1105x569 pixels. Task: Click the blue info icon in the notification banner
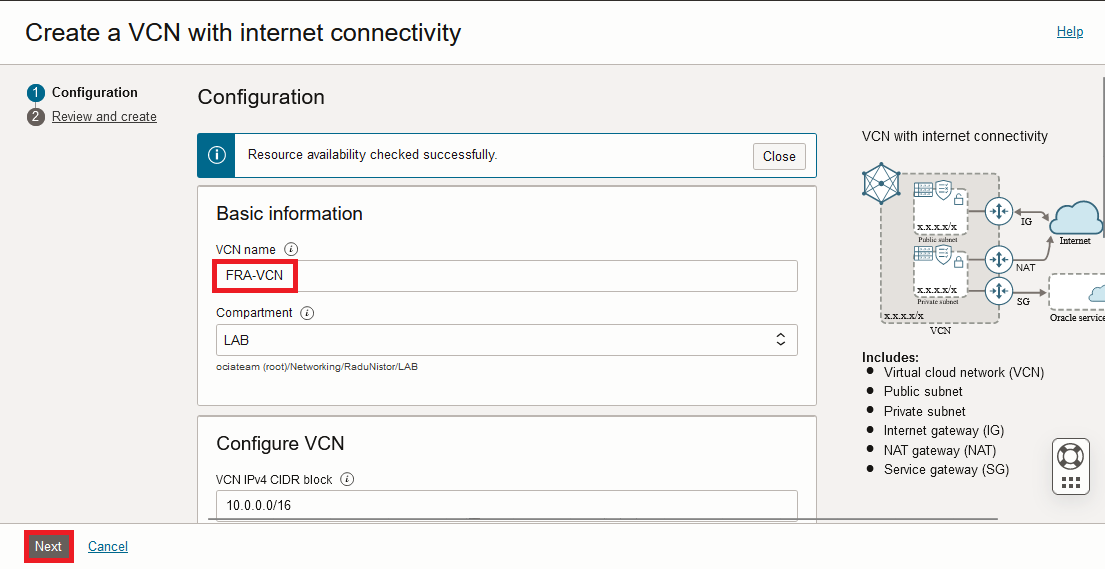(x=216, y=155)
